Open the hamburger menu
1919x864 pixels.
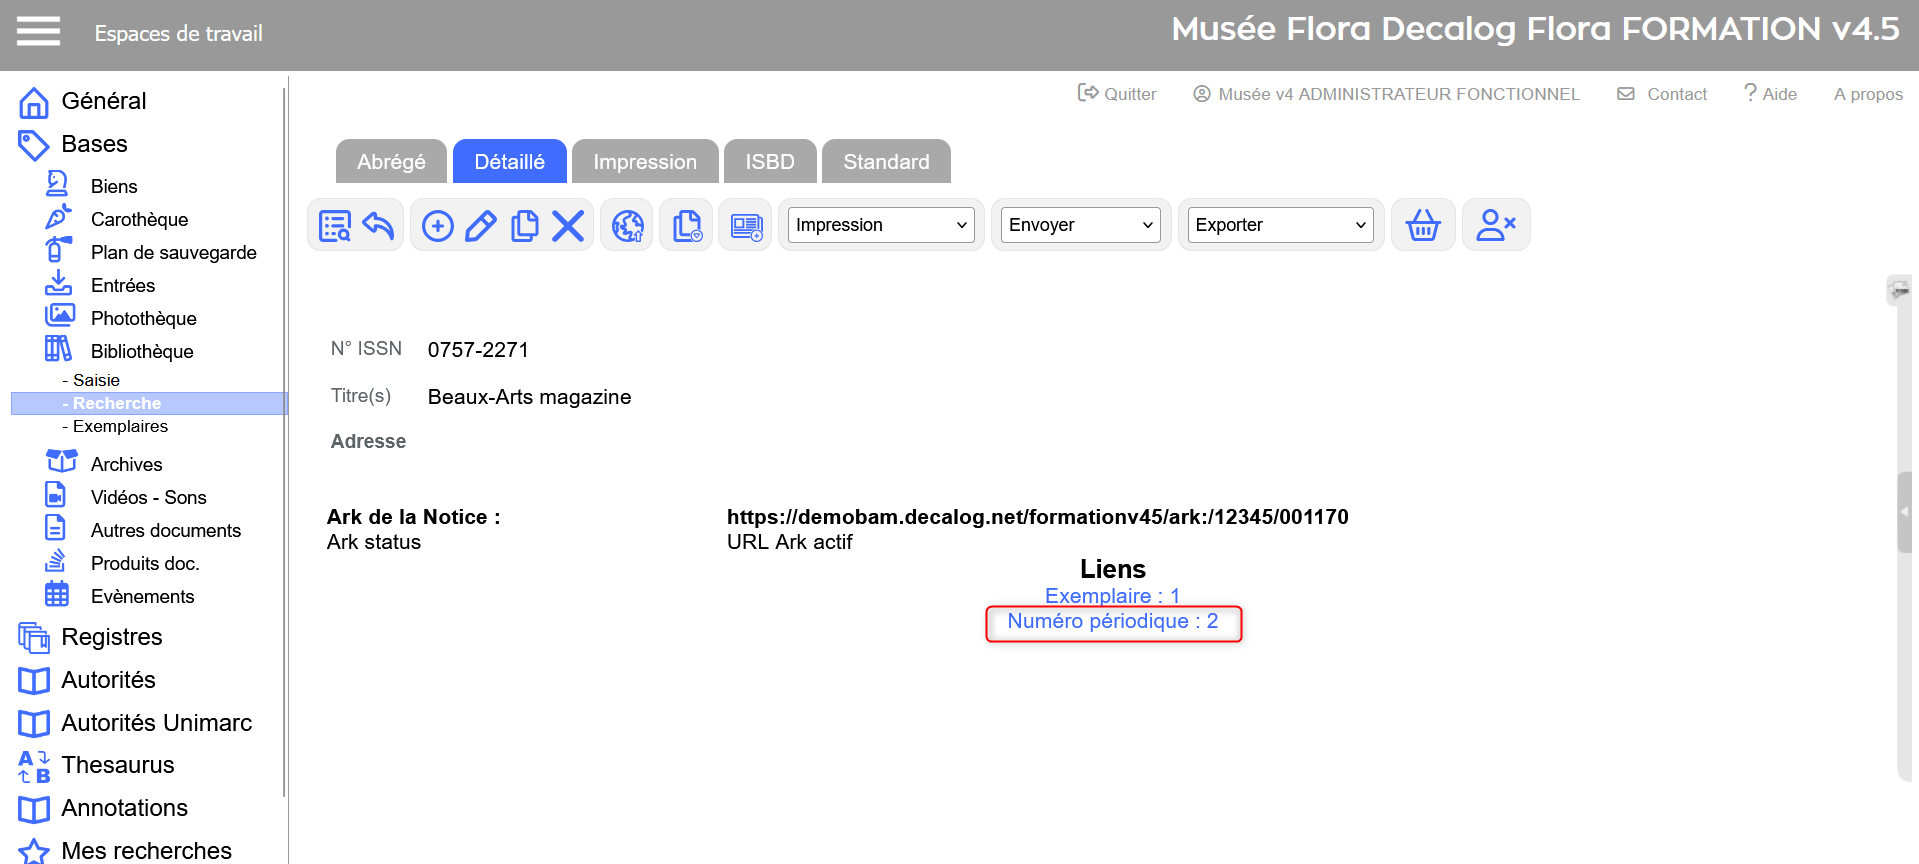pos(38,32)
